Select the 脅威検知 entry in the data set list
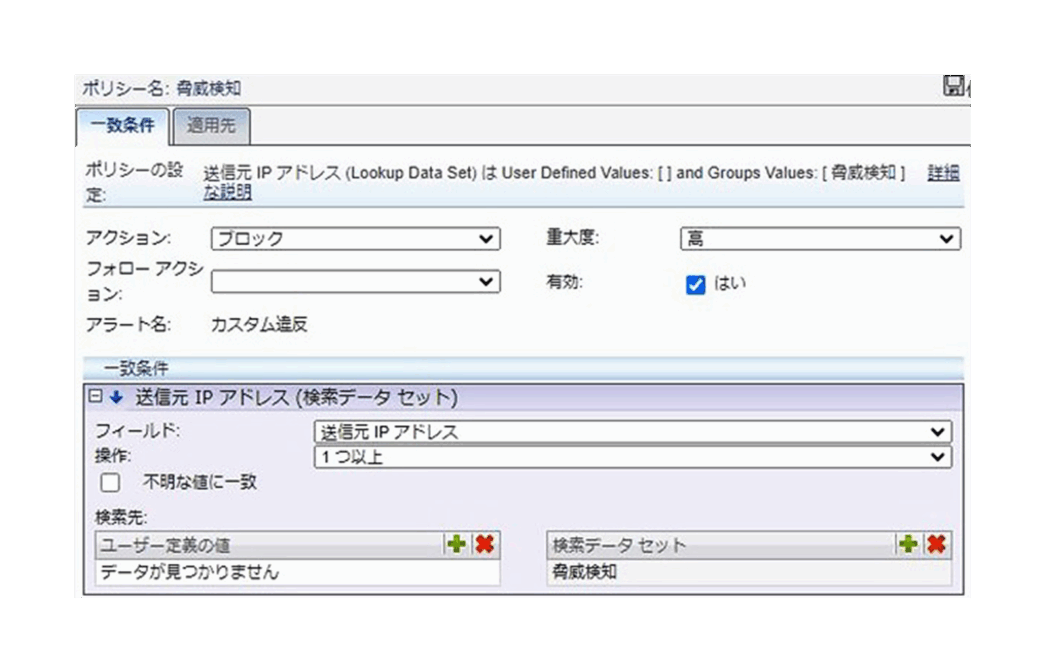Screen dimensions: 1043x668 point(585,573)
